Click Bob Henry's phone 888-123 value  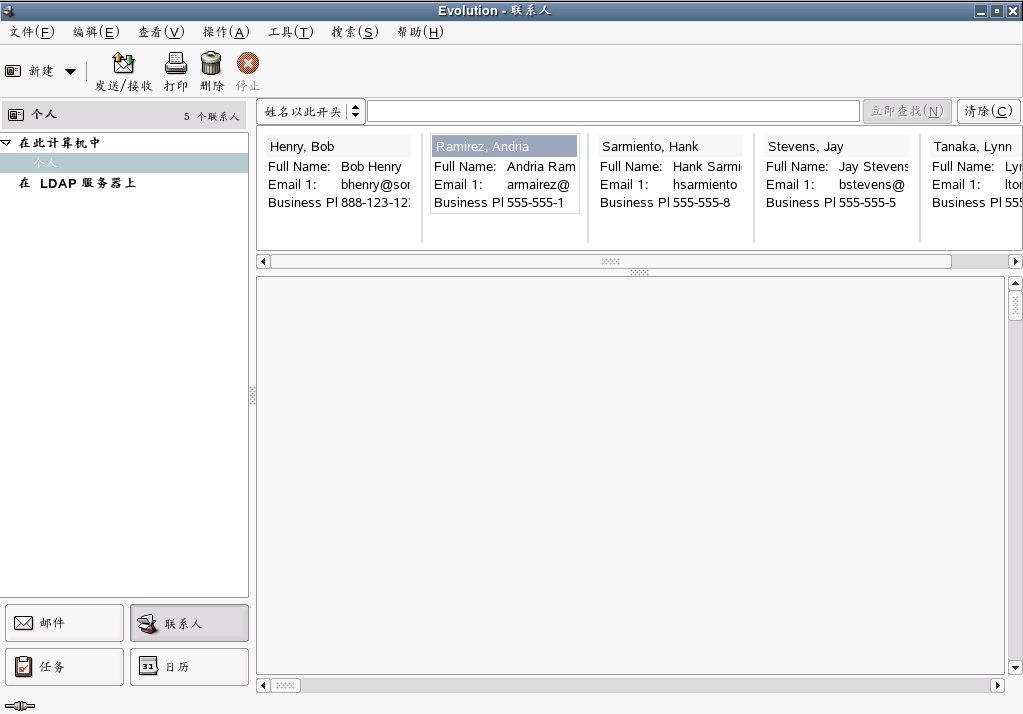(375, 202)
